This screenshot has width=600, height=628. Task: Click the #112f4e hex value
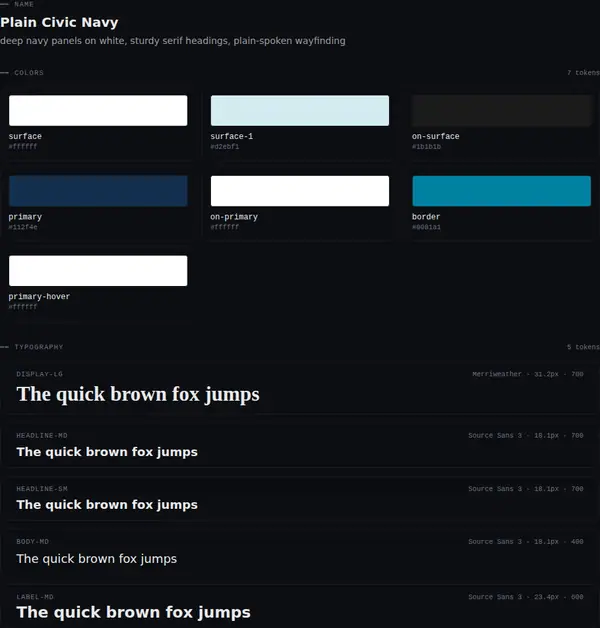[23, 227]
